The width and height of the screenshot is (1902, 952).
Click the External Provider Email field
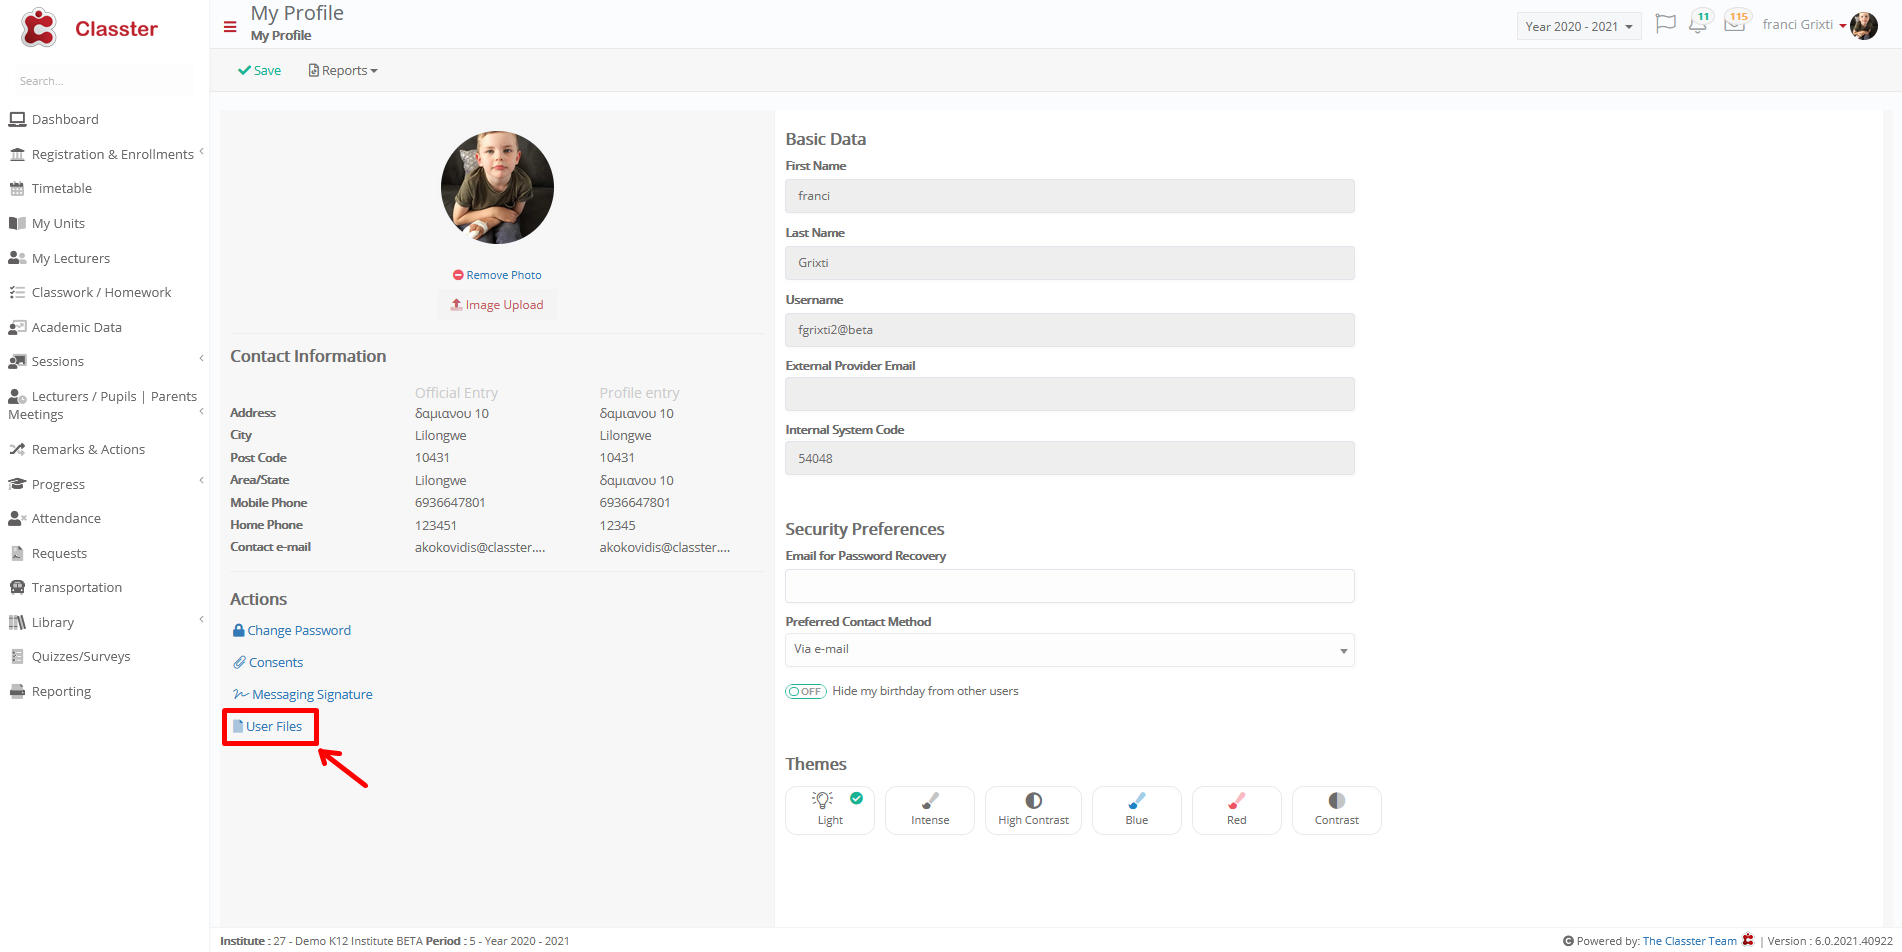[1070, 394]
